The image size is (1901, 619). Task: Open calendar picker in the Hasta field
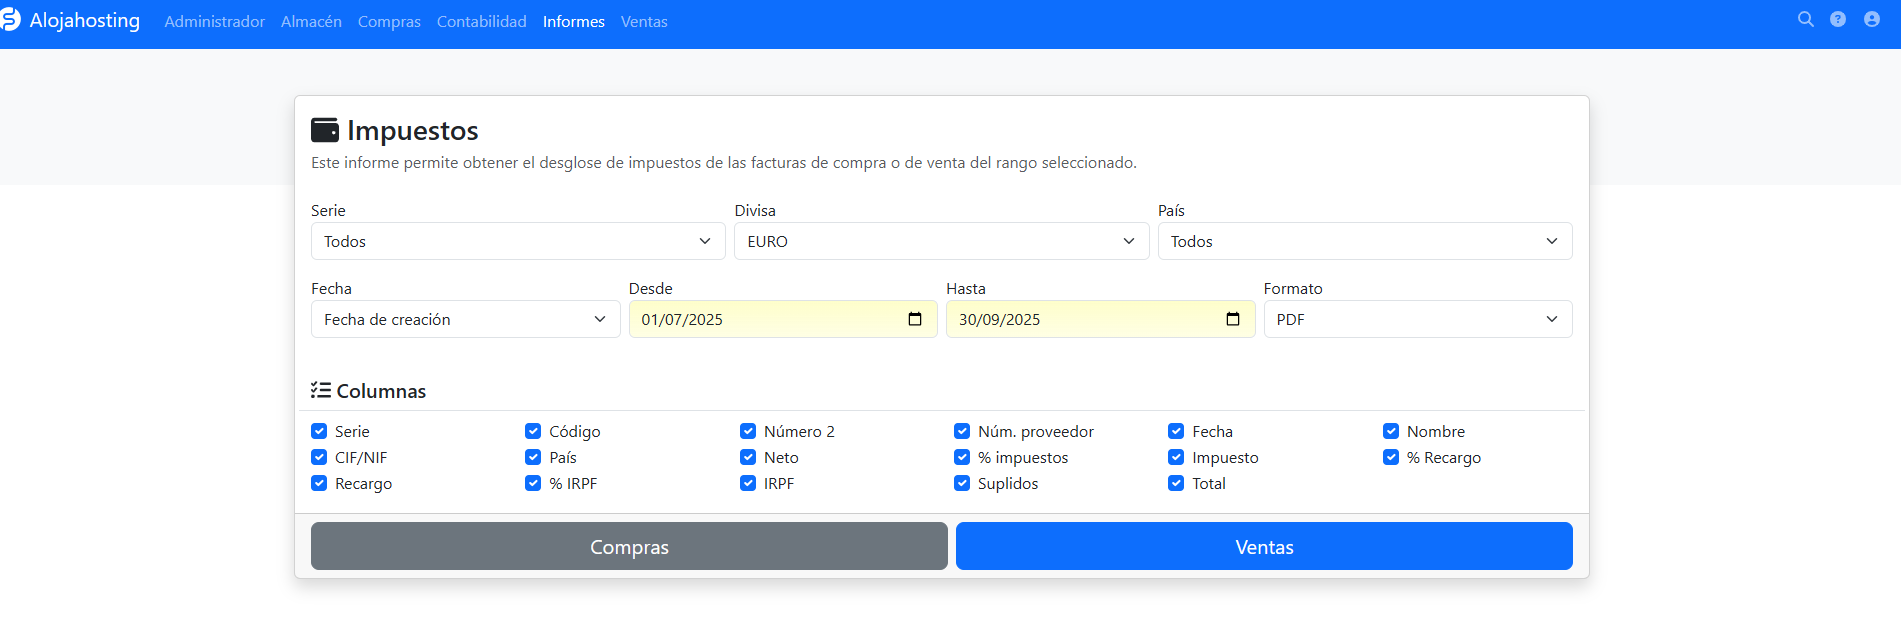tap(1232, 319)
